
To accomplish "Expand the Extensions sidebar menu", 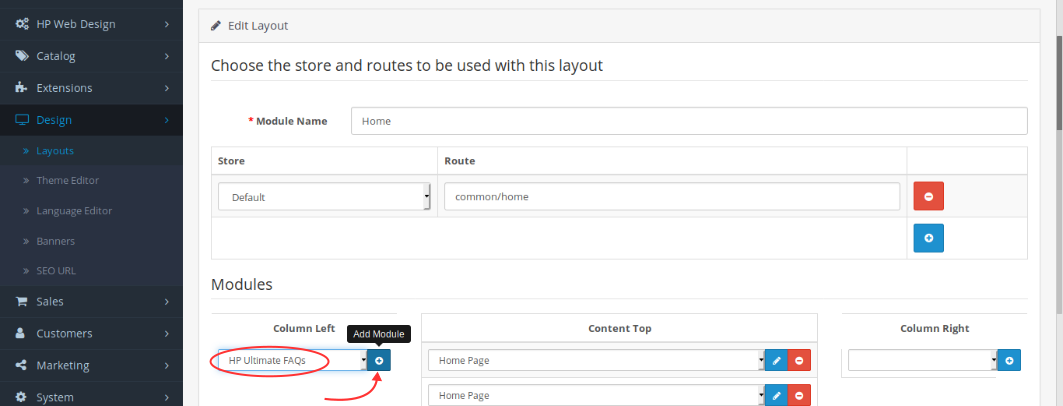I will (x=91, y=88).
